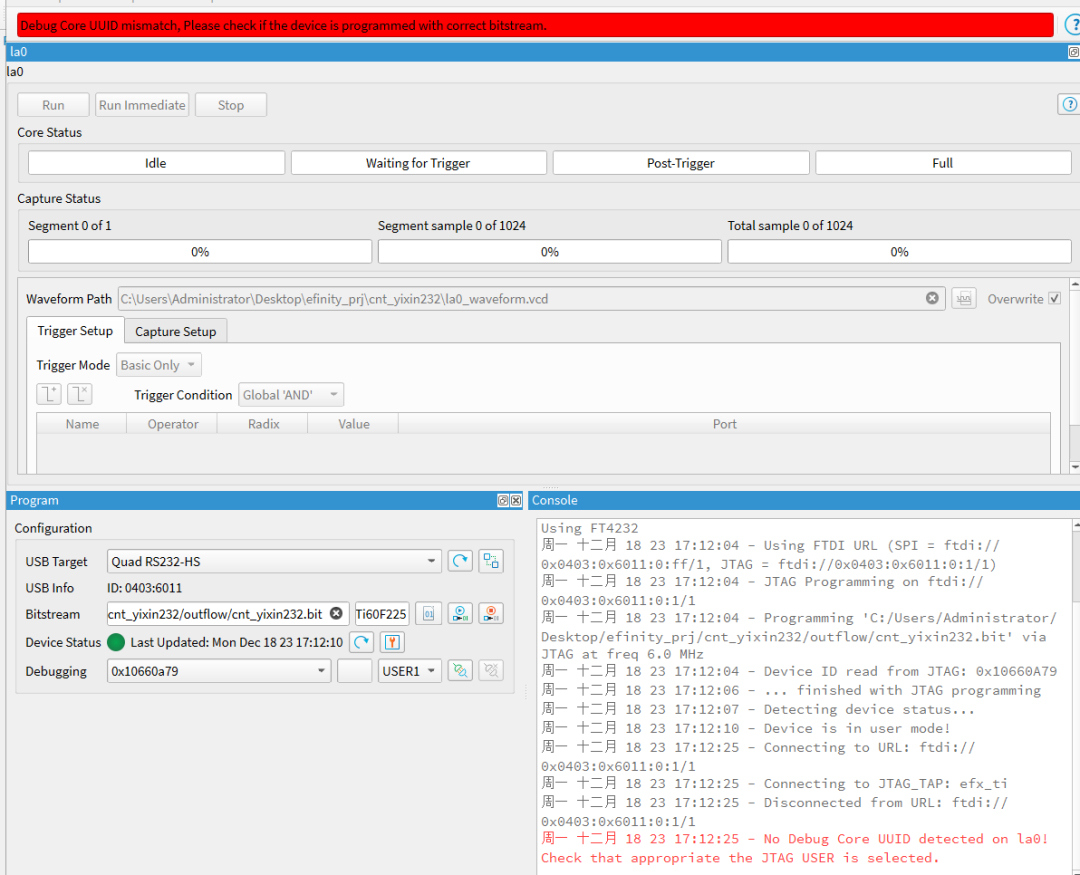Viewport: 1080px width, 875px height.
Task: Clear the Bitstream file path
Action: pos(336,613)
